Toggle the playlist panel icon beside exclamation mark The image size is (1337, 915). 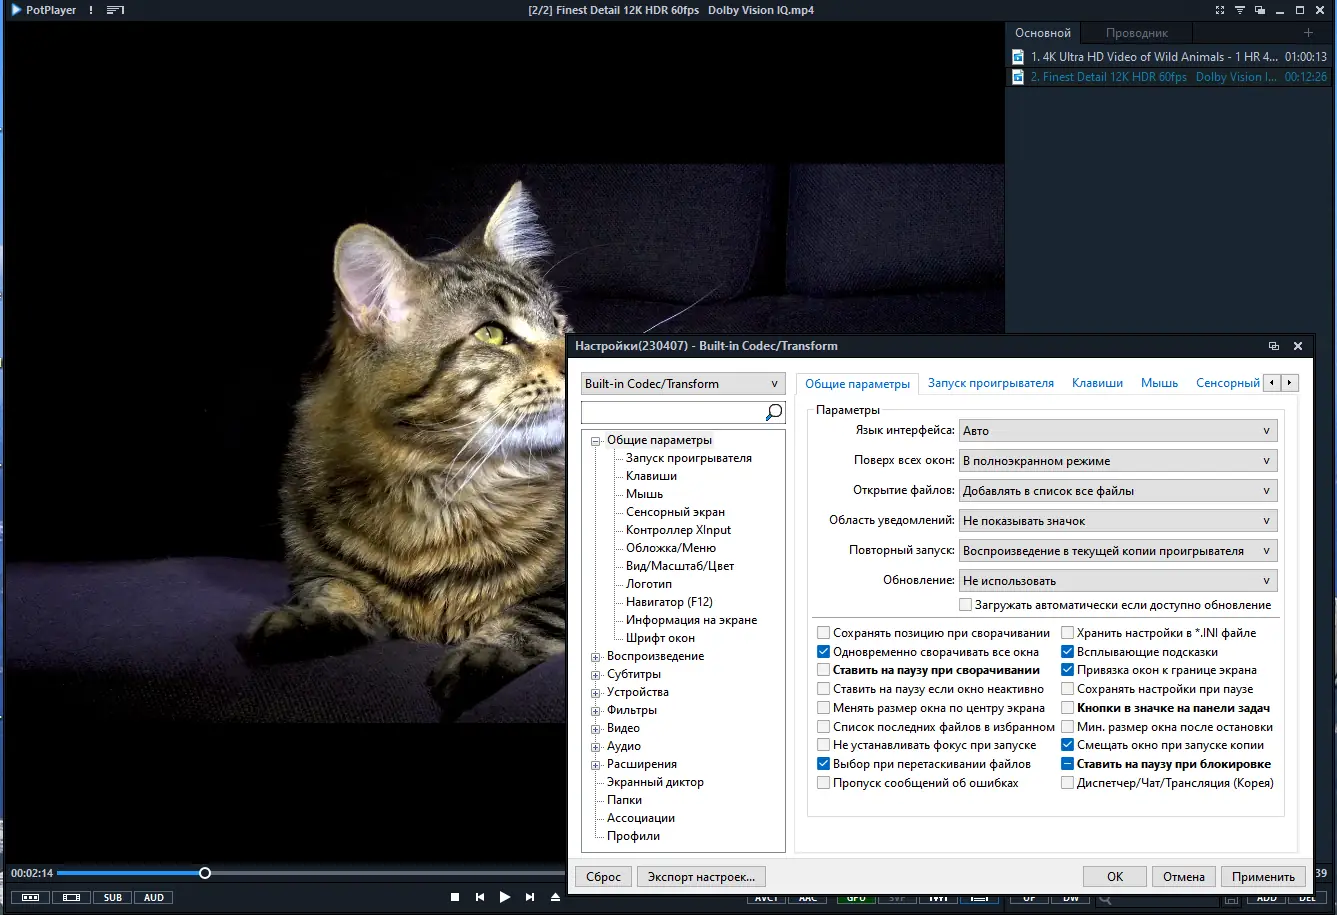pos(115,10)
